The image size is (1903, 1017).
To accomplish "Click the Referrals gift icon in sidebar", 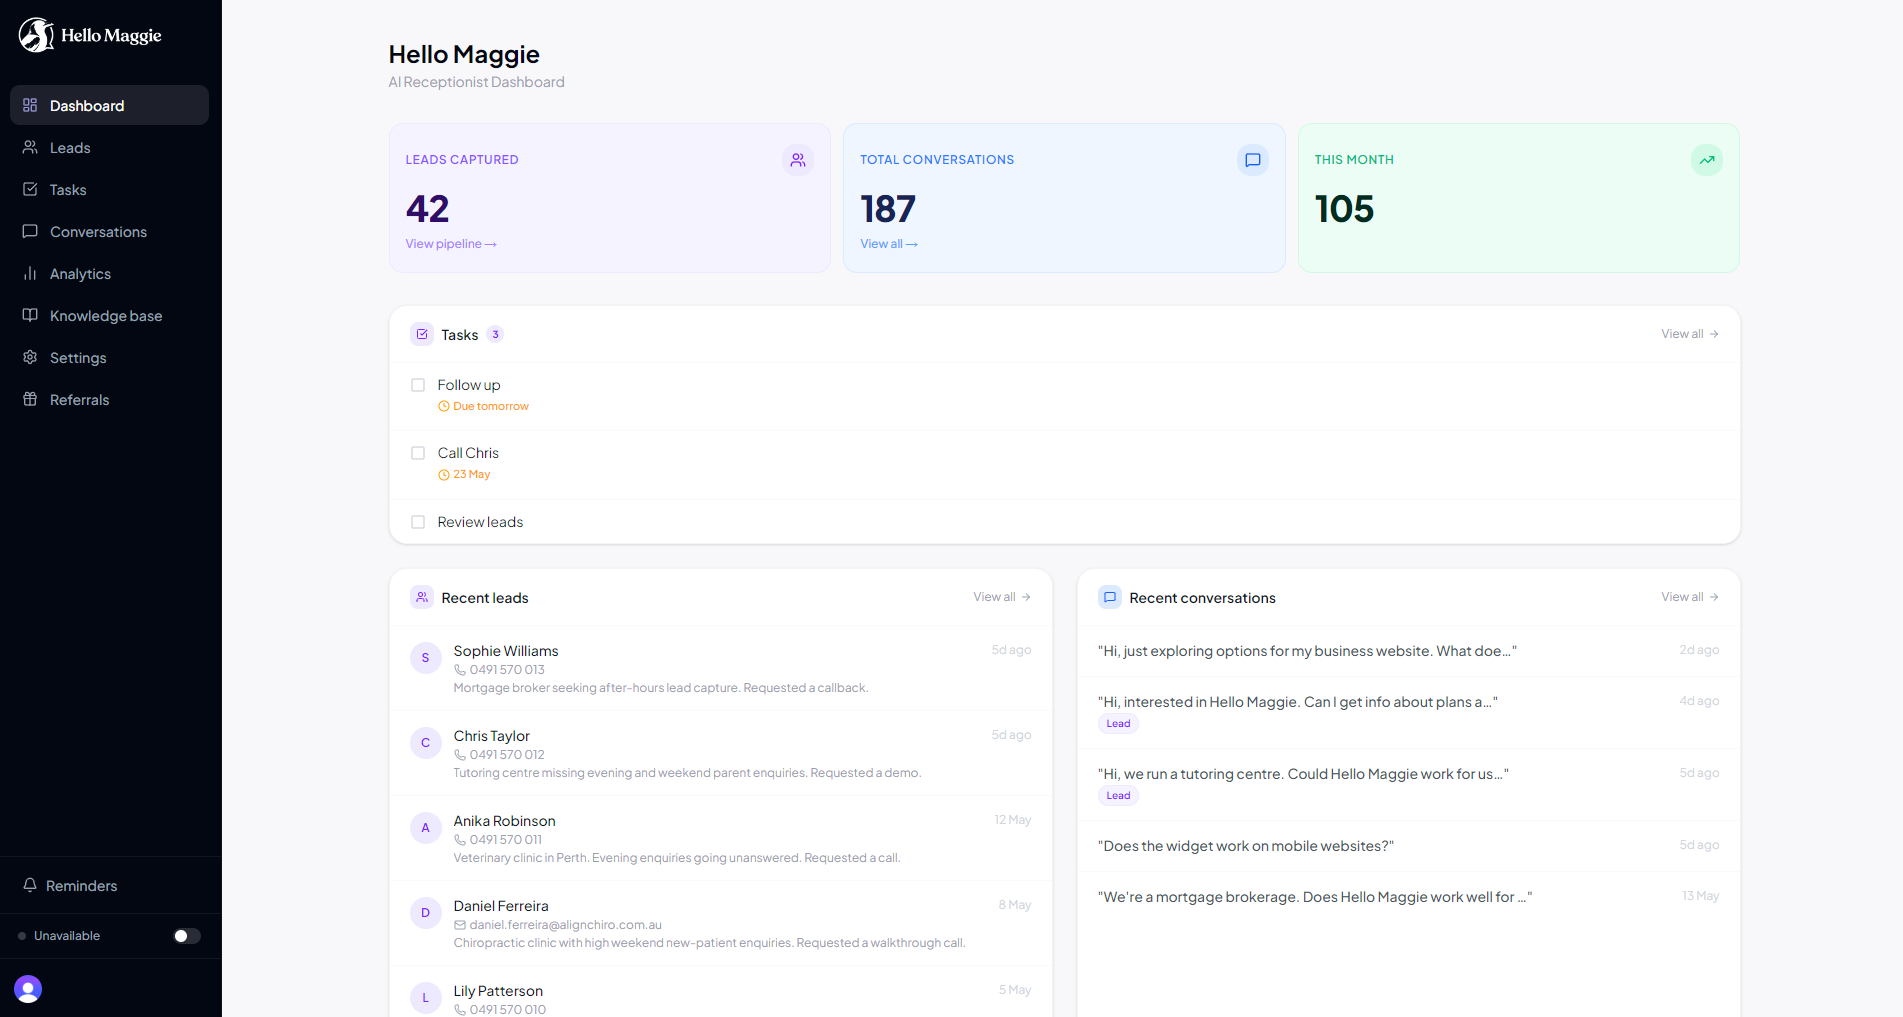I will [x=30, y=399].
